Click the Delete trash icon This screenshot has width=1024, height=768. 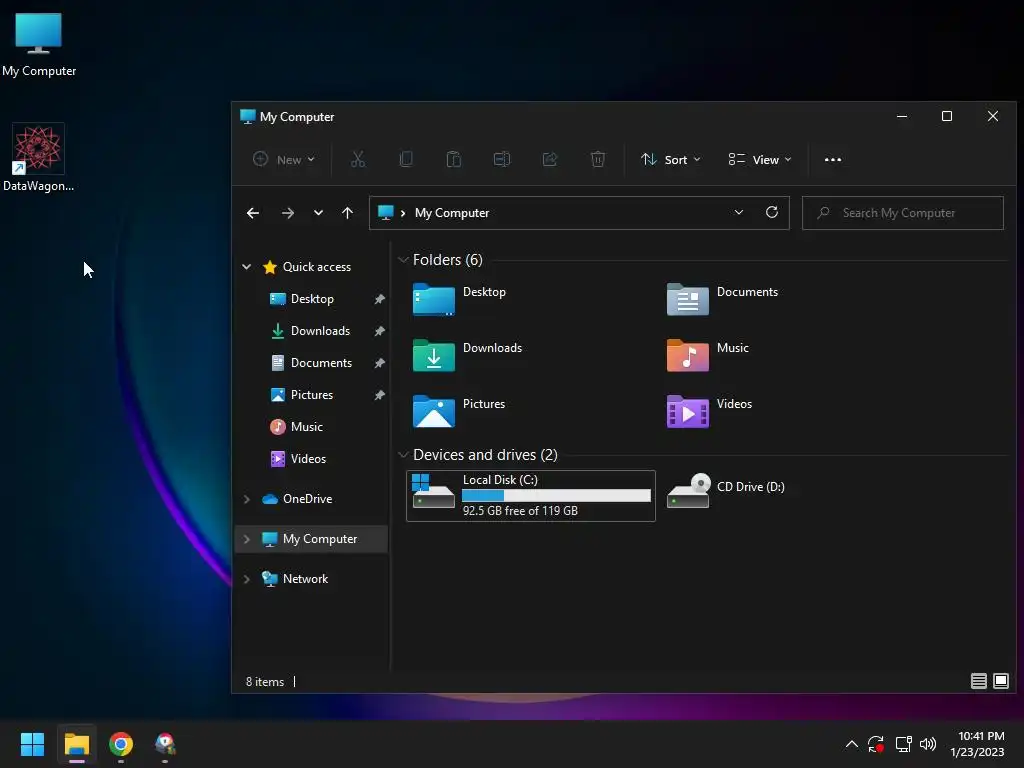[598, 159]
